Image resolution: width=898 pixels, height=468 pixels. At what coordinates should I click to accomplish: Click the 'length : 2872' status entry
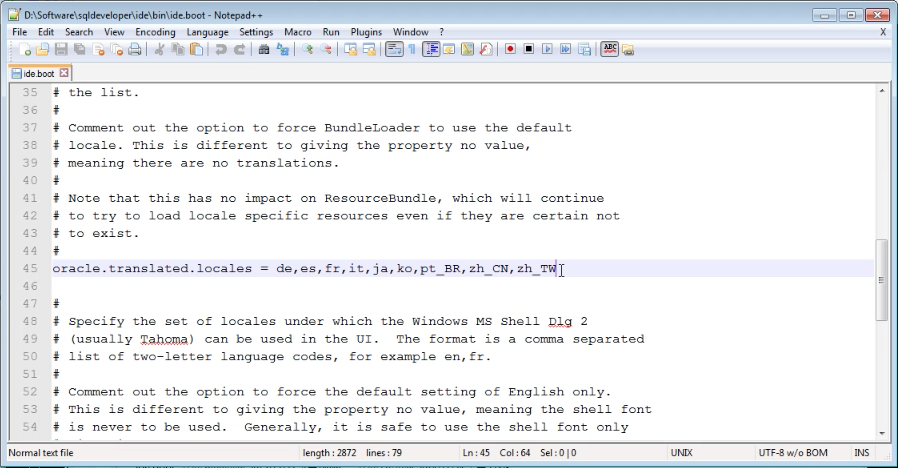coord(329,453)
